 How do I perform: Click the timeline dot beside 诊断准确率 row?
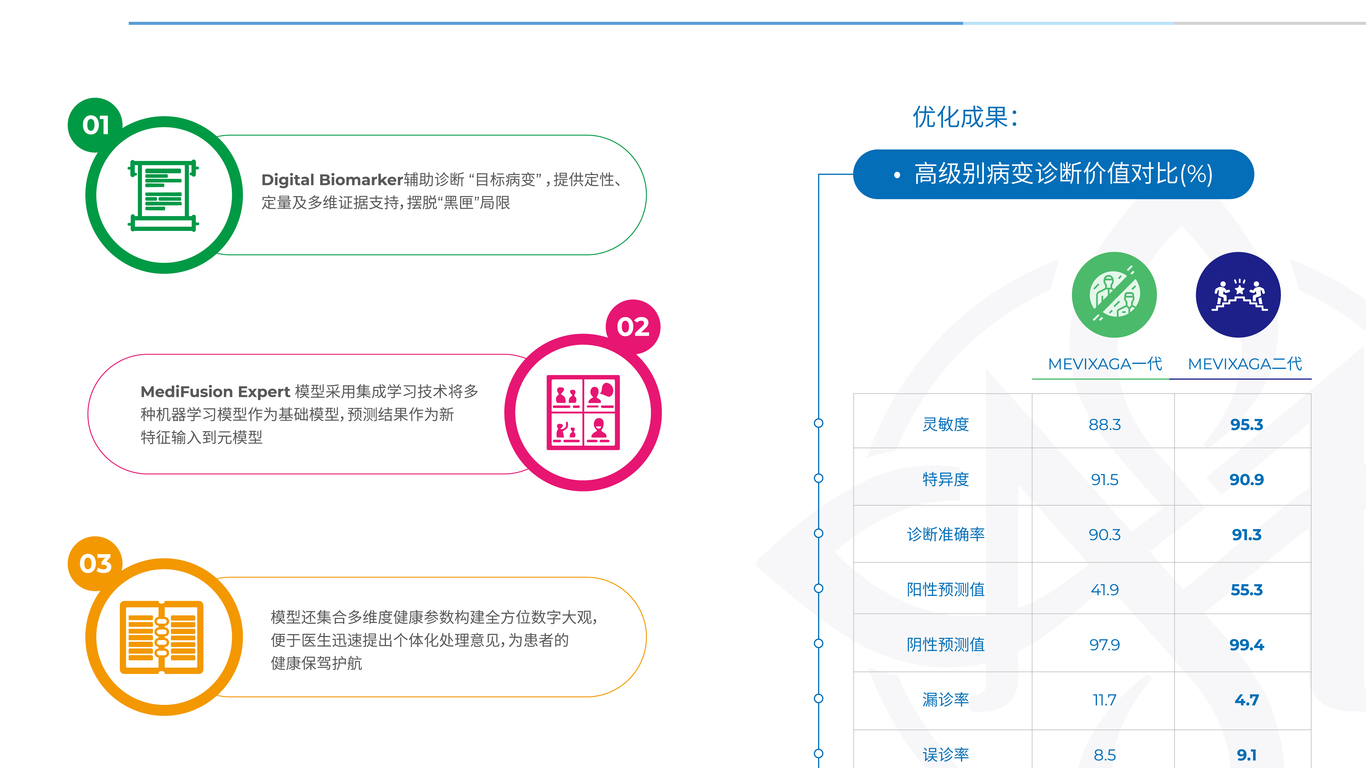[818, 533]
